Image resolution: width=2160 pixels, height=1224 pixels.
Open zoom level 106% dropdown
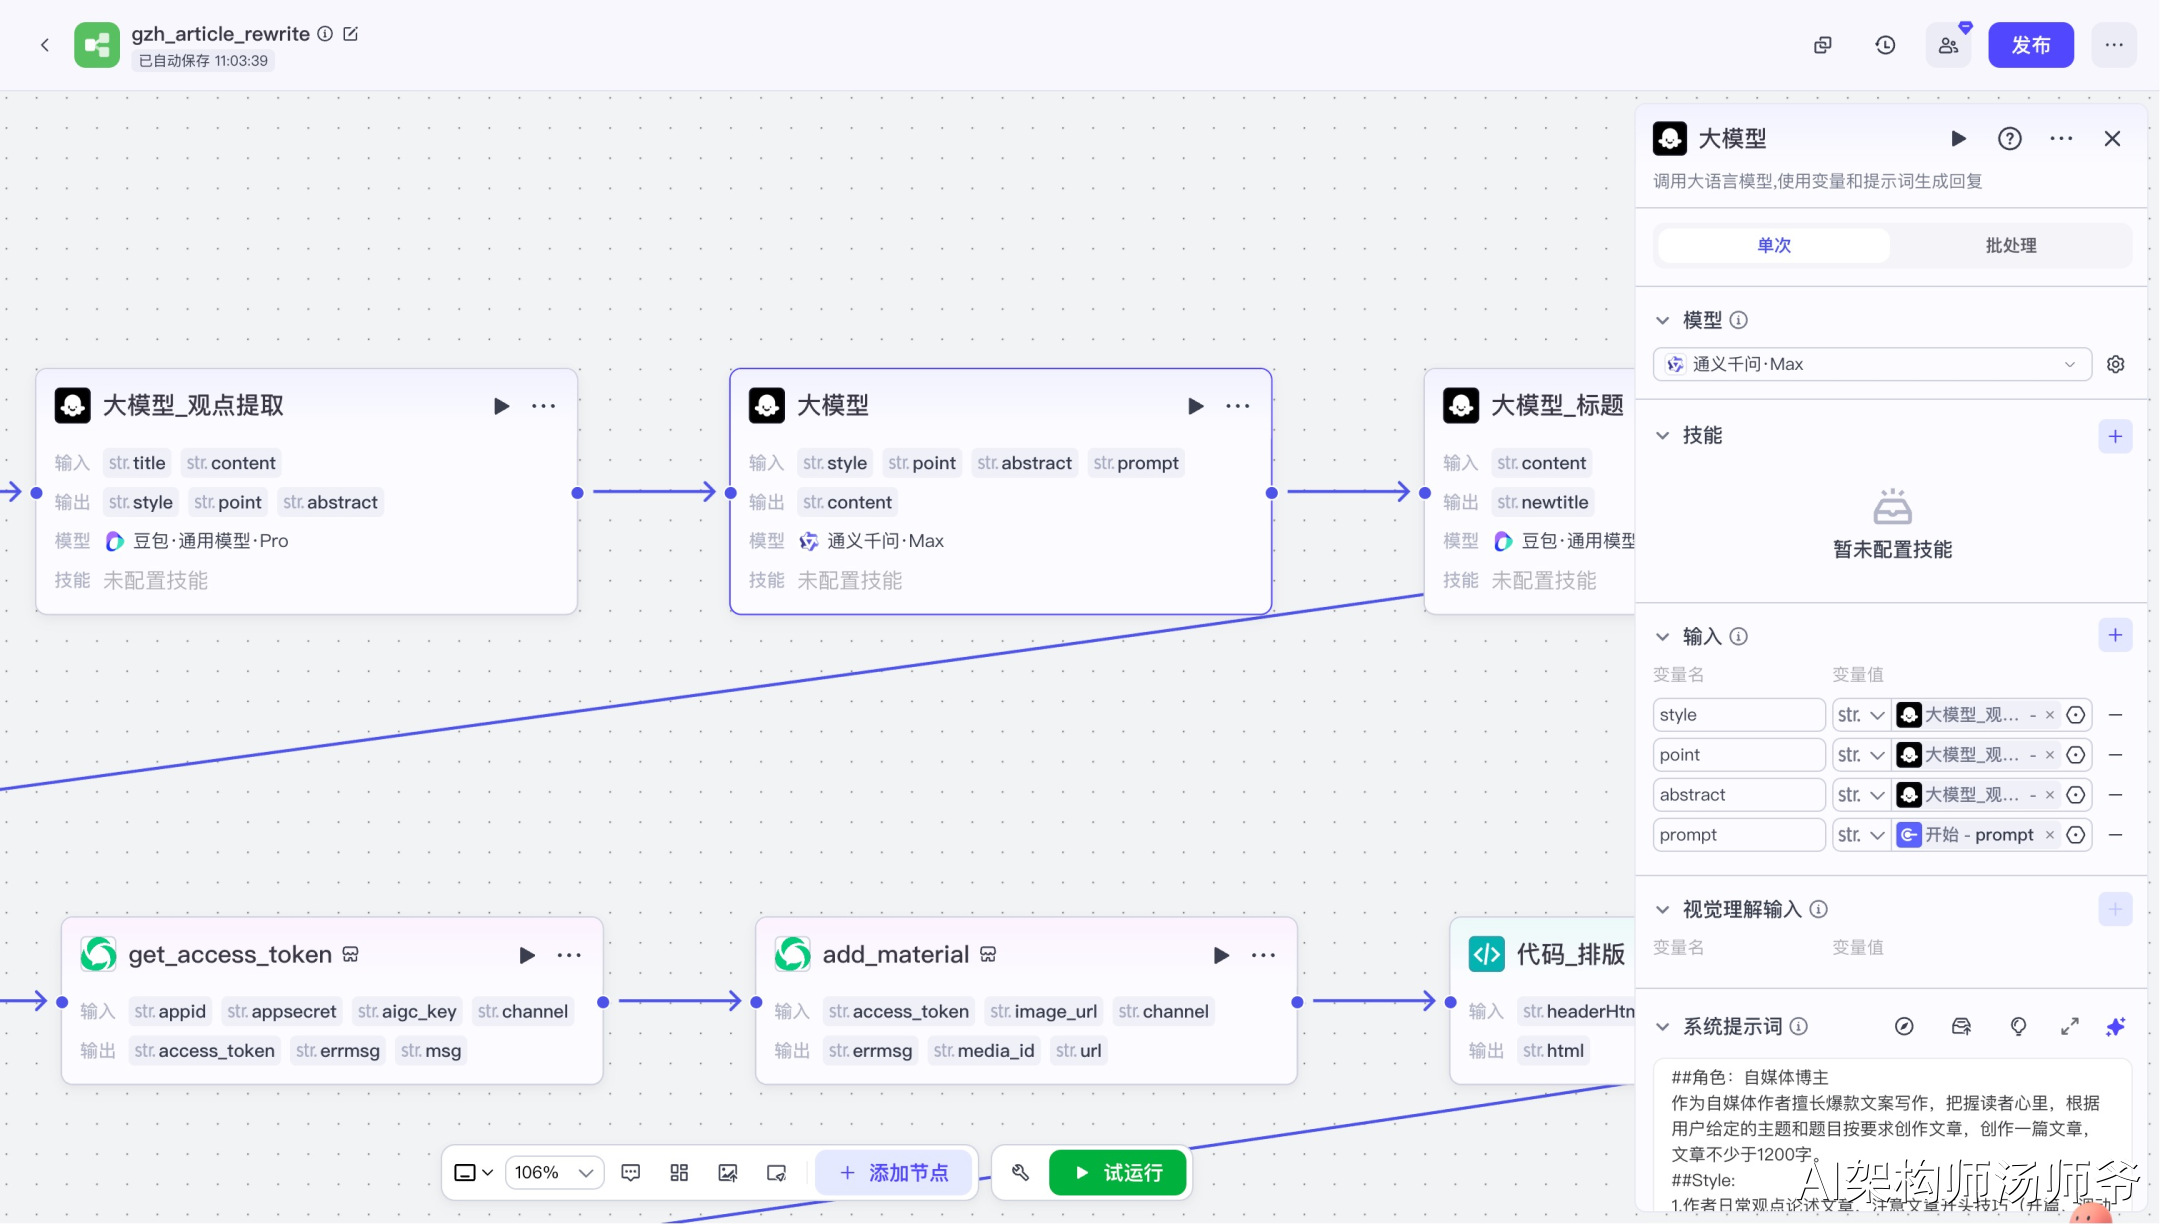554,1172
